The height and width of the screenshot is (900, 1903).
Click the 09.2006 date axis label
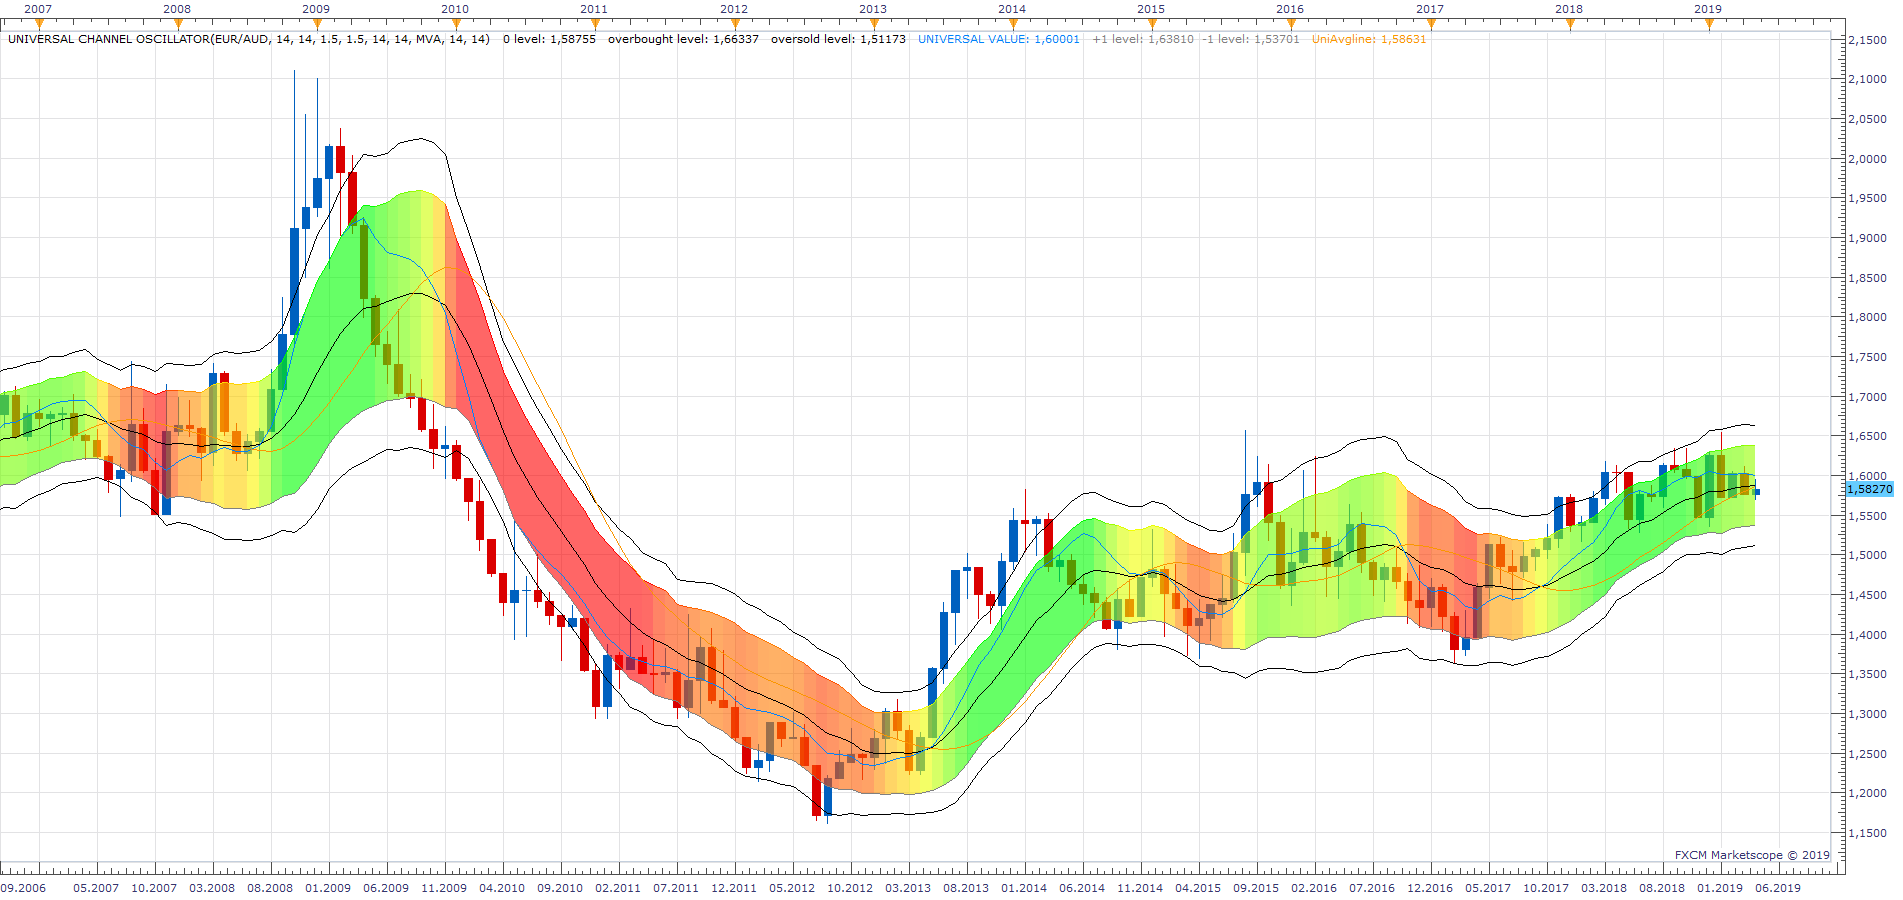pos(23,888)
